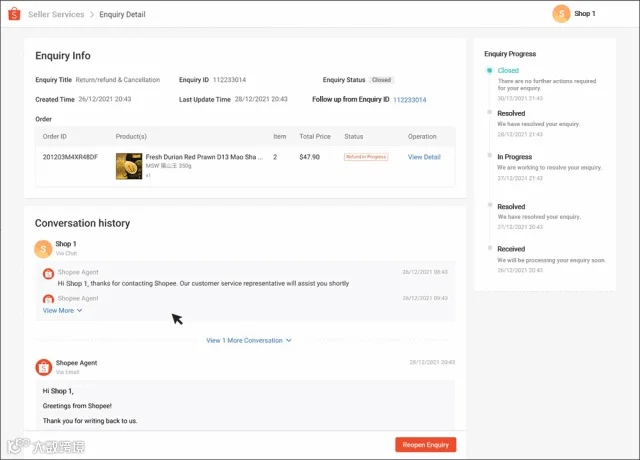The width and height of the screenshot is (640, 460).
Task: Click the In Progress step dot
Action: [489, 155]
